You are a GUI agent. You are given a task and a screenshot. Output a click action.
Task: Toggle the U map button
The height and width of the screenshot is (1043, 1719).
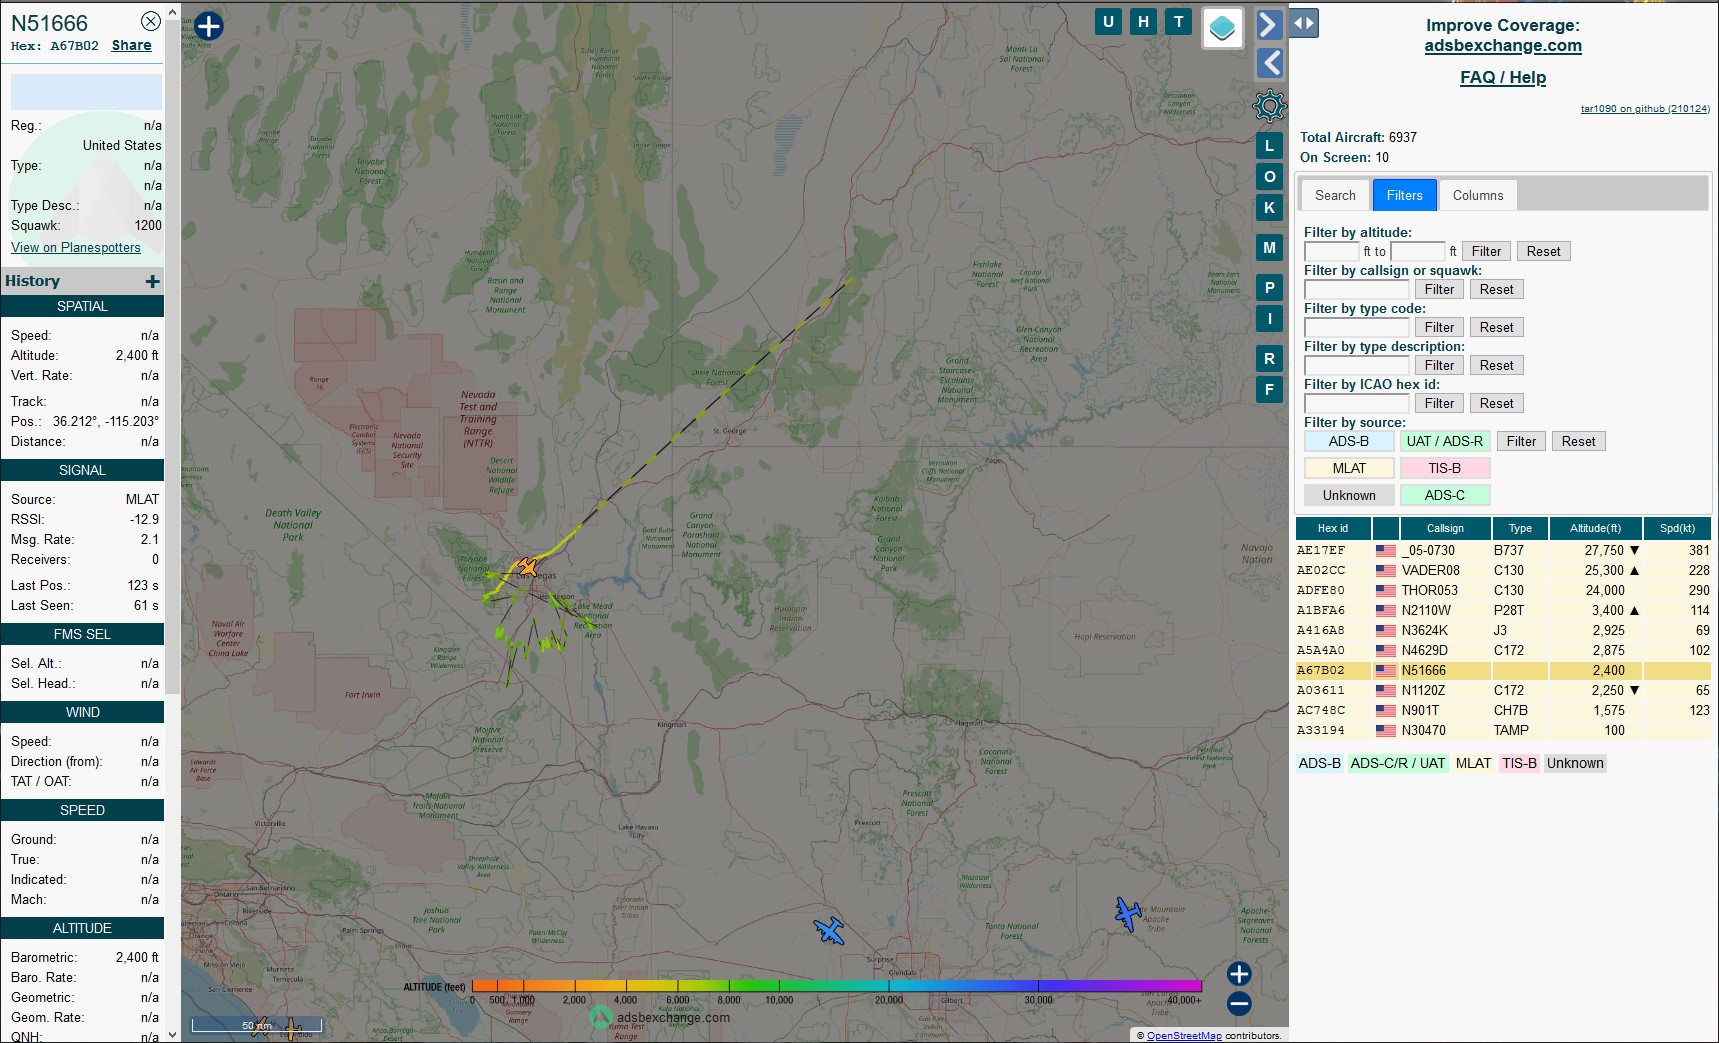1108,22
